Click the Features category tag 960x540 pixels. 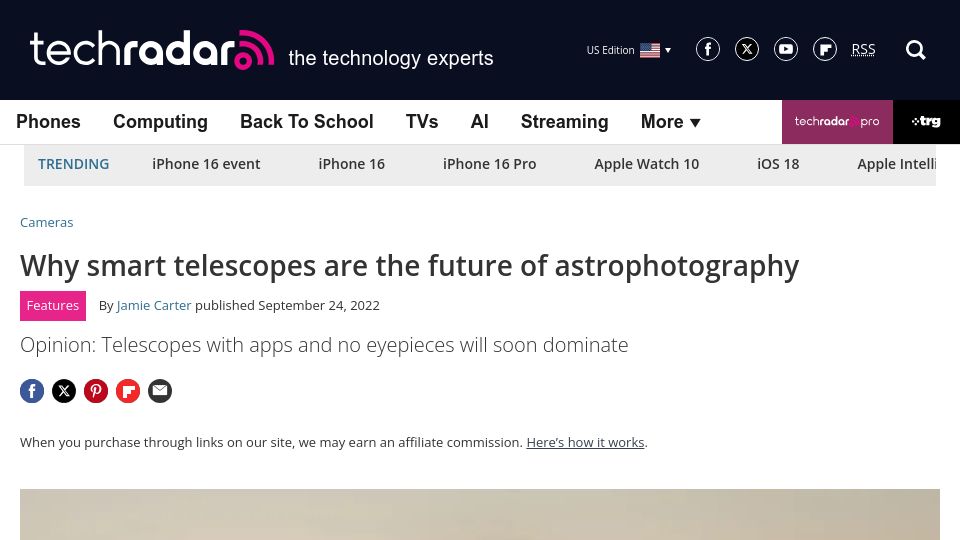click(x=53, y=306)
